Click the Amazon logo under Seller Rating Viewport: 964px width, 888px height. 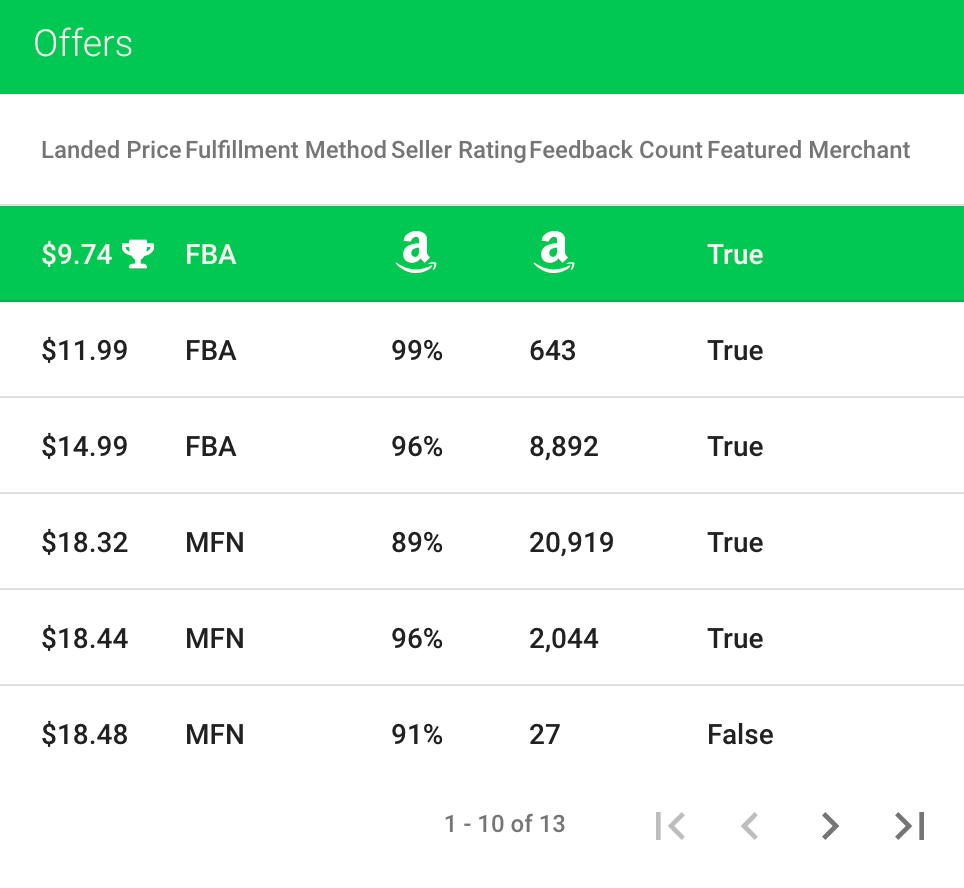pyautogui.click(x=416, y=253)
